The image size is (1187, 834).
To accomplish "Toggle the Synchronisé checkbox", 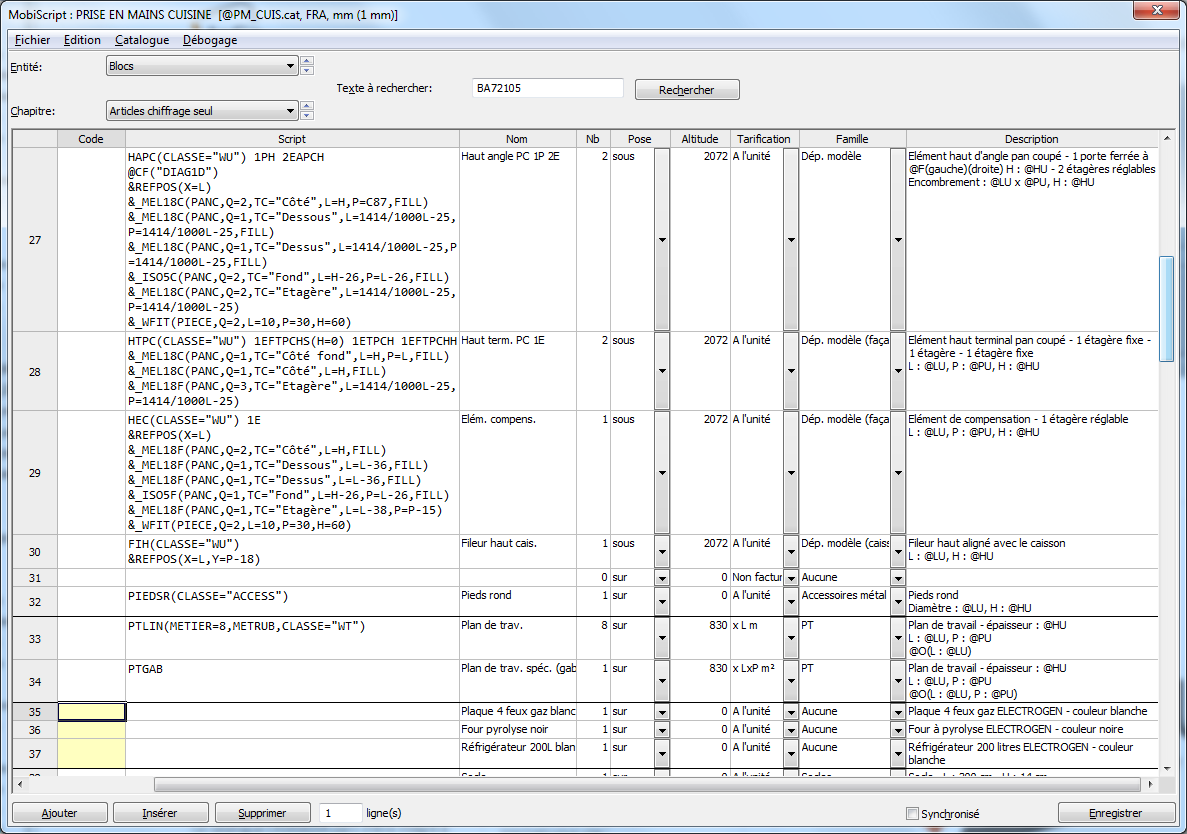I will 912,814.
